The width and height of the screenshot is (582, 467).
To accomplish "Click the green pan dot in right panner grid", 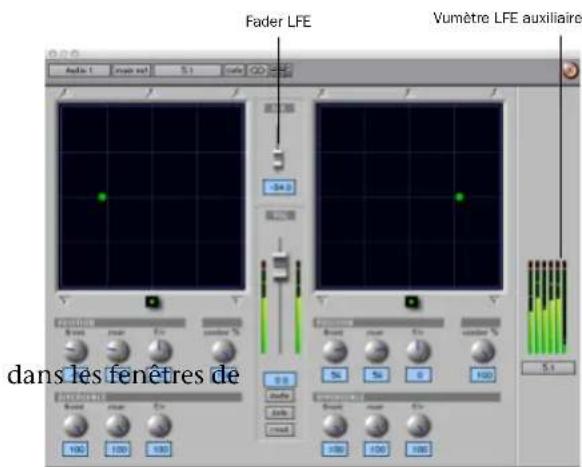I will [460, 197].
